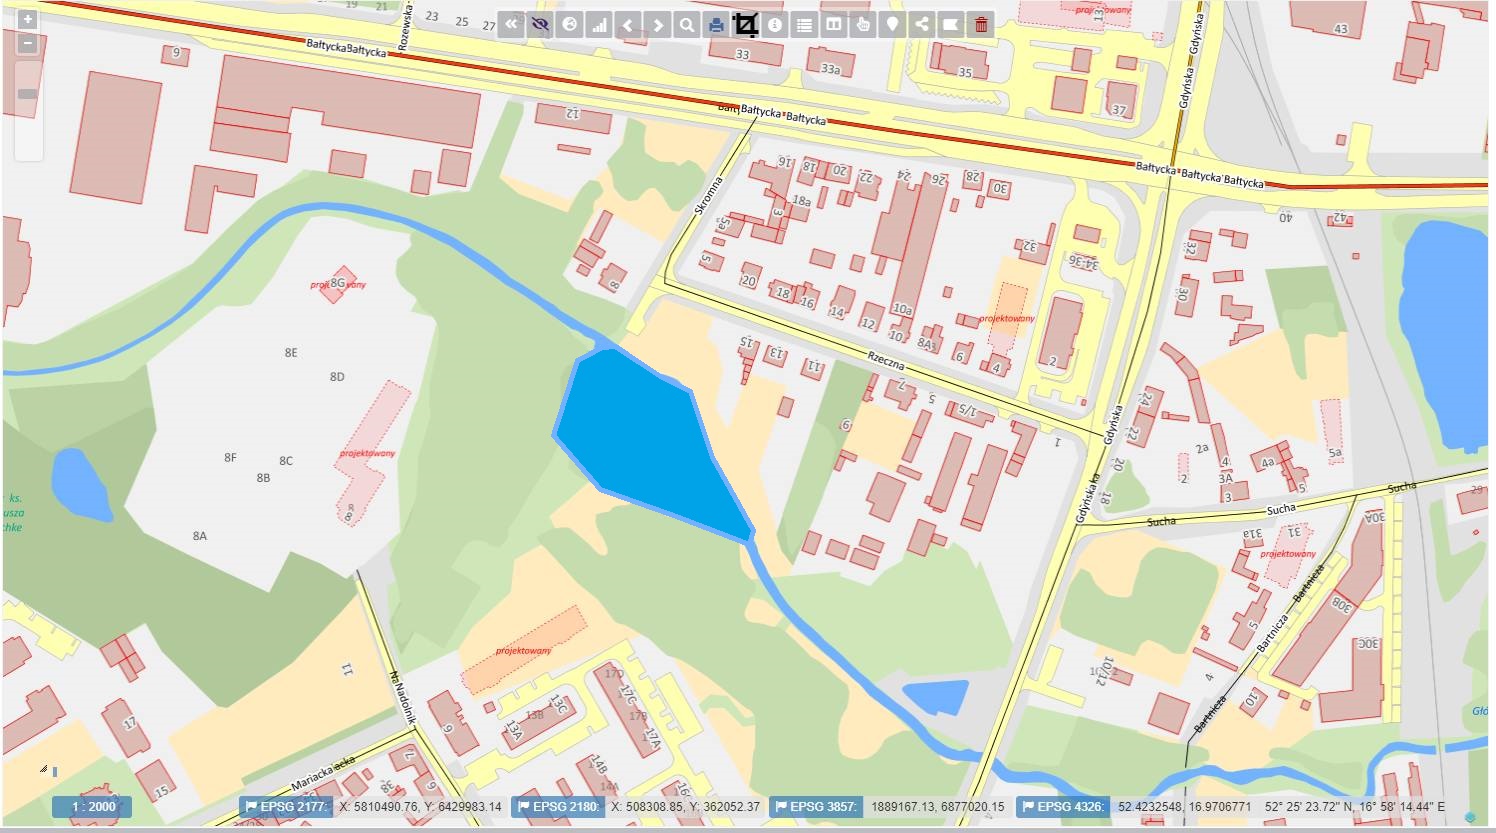Screen dimensions: 1496x833
Task: Open the two-column table view
Action: (x=834, y=25)
